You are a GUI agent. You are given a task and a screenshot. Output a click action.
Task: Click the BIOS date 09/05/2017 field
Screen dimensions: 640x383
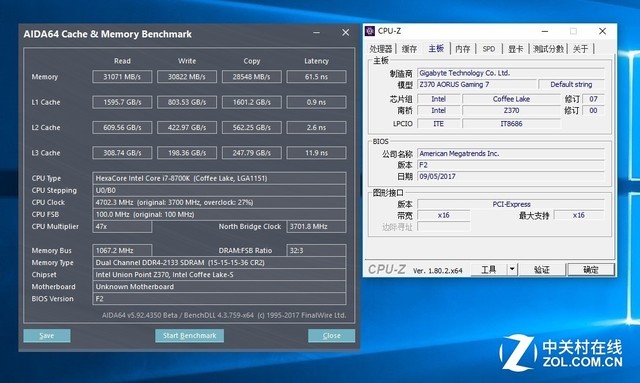(511, 176)
